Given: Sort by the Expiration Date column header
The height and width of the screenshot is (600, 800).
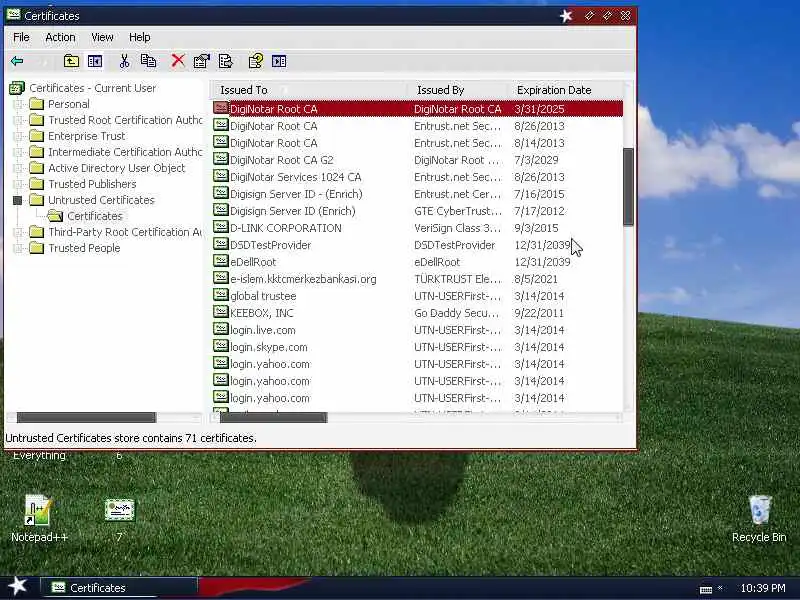Looking at the screenshot, I should click(x=565, y=90).
